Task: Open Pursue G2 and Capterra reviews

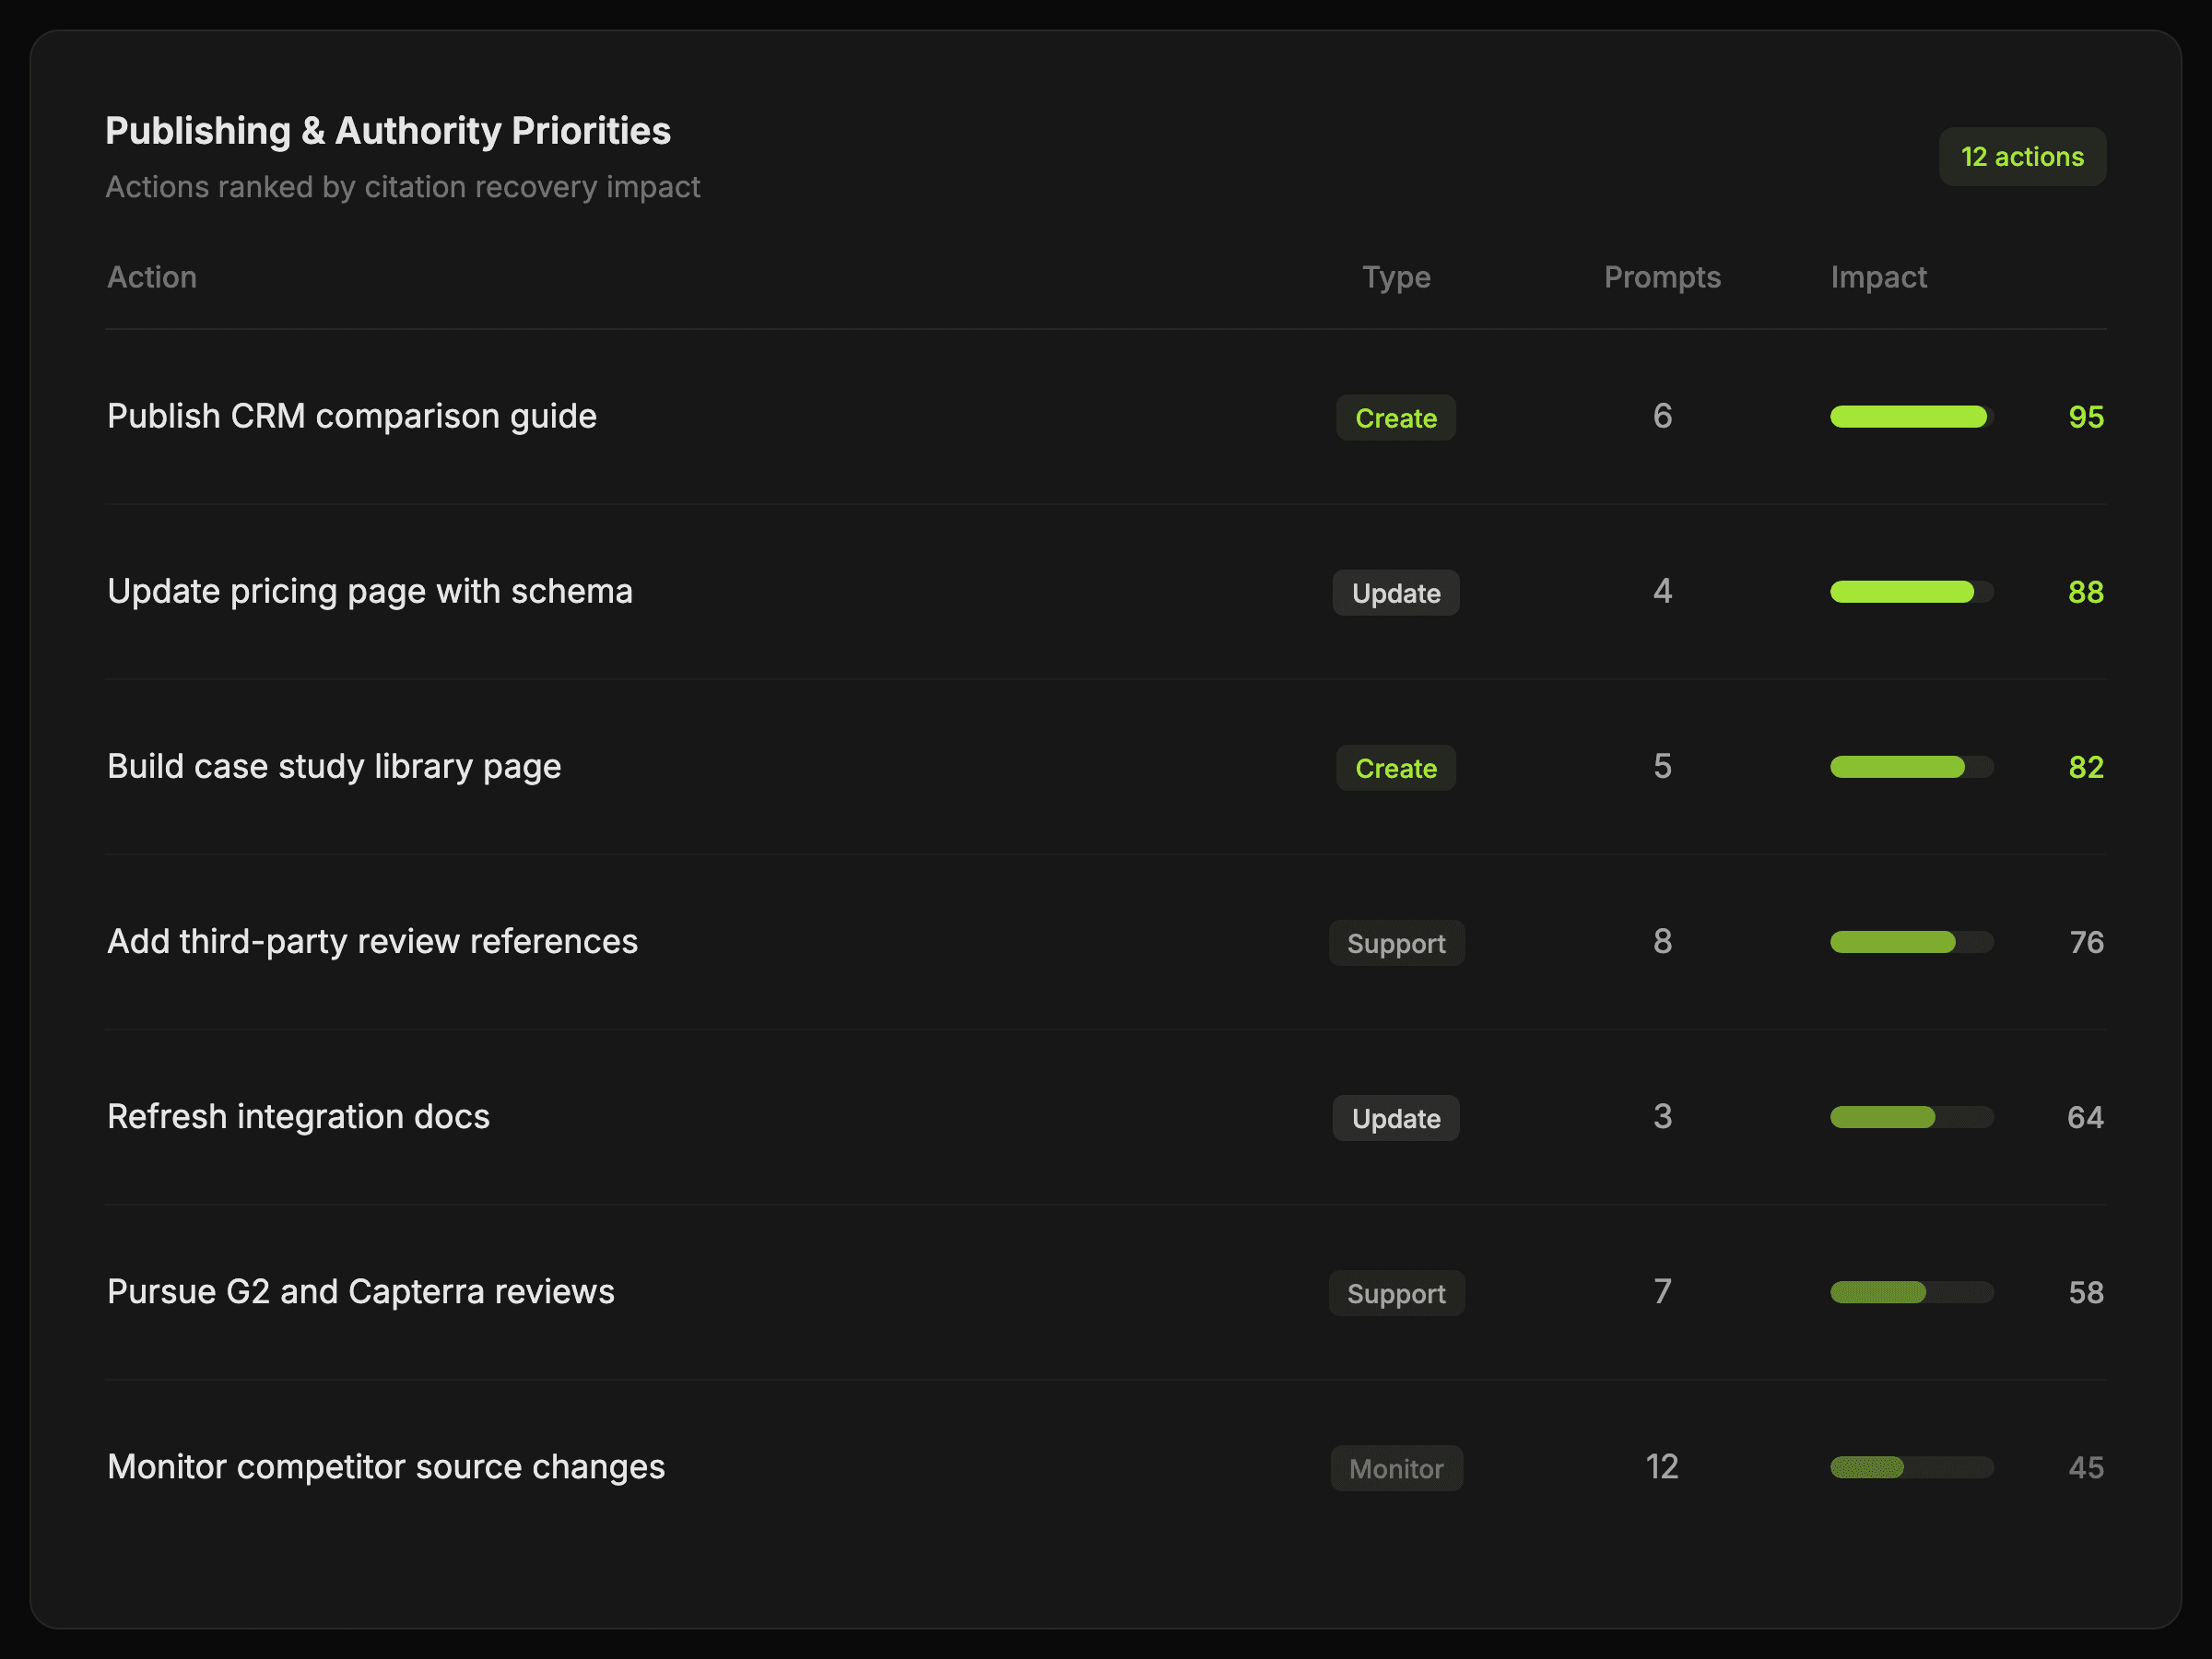Action: (360, 1291)
